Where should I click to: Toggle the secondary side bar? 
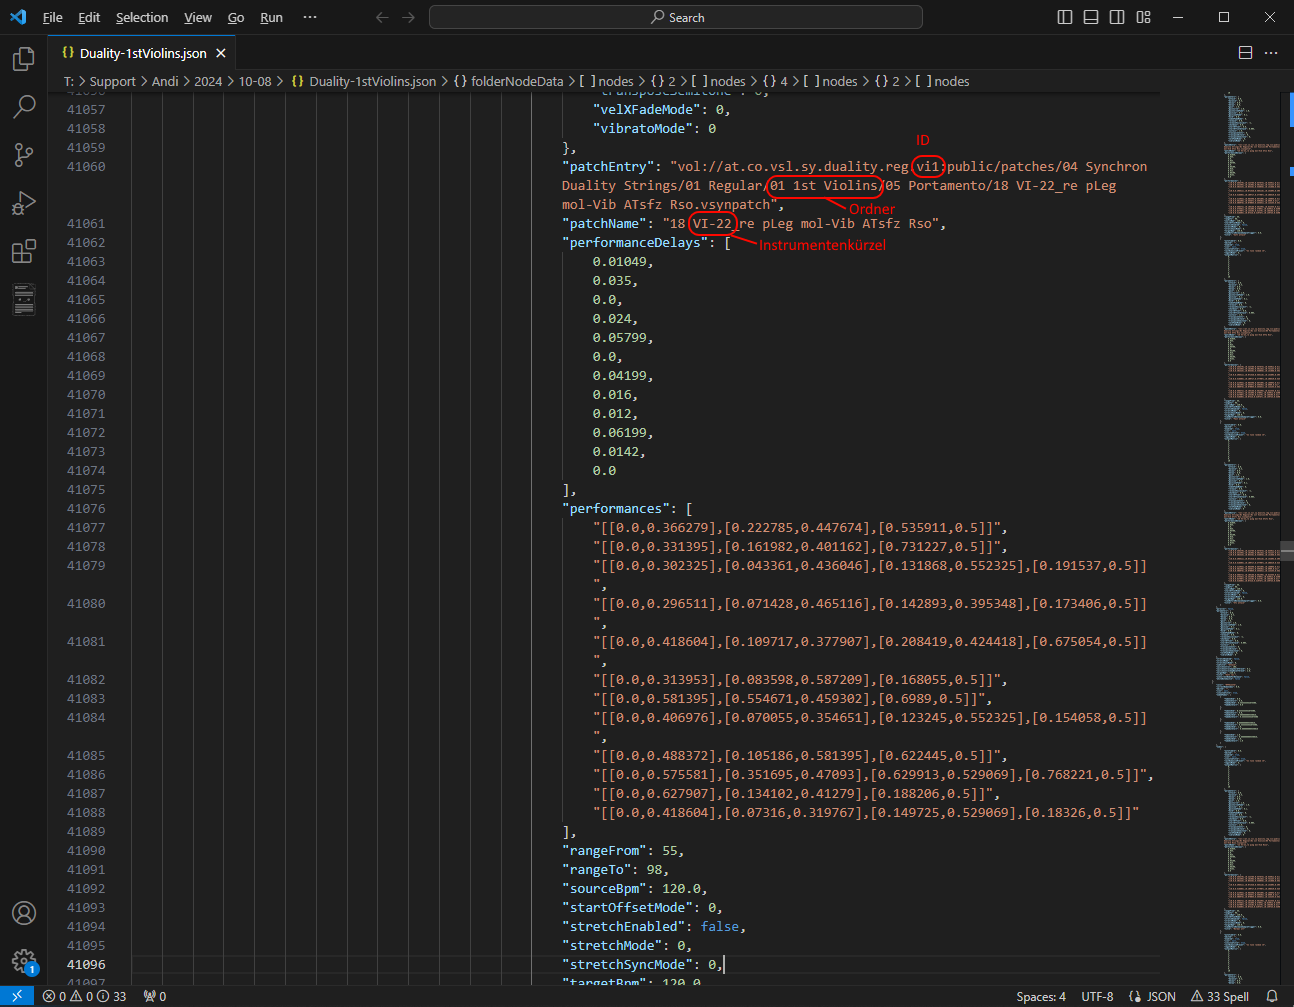[x=1117, y=17]
